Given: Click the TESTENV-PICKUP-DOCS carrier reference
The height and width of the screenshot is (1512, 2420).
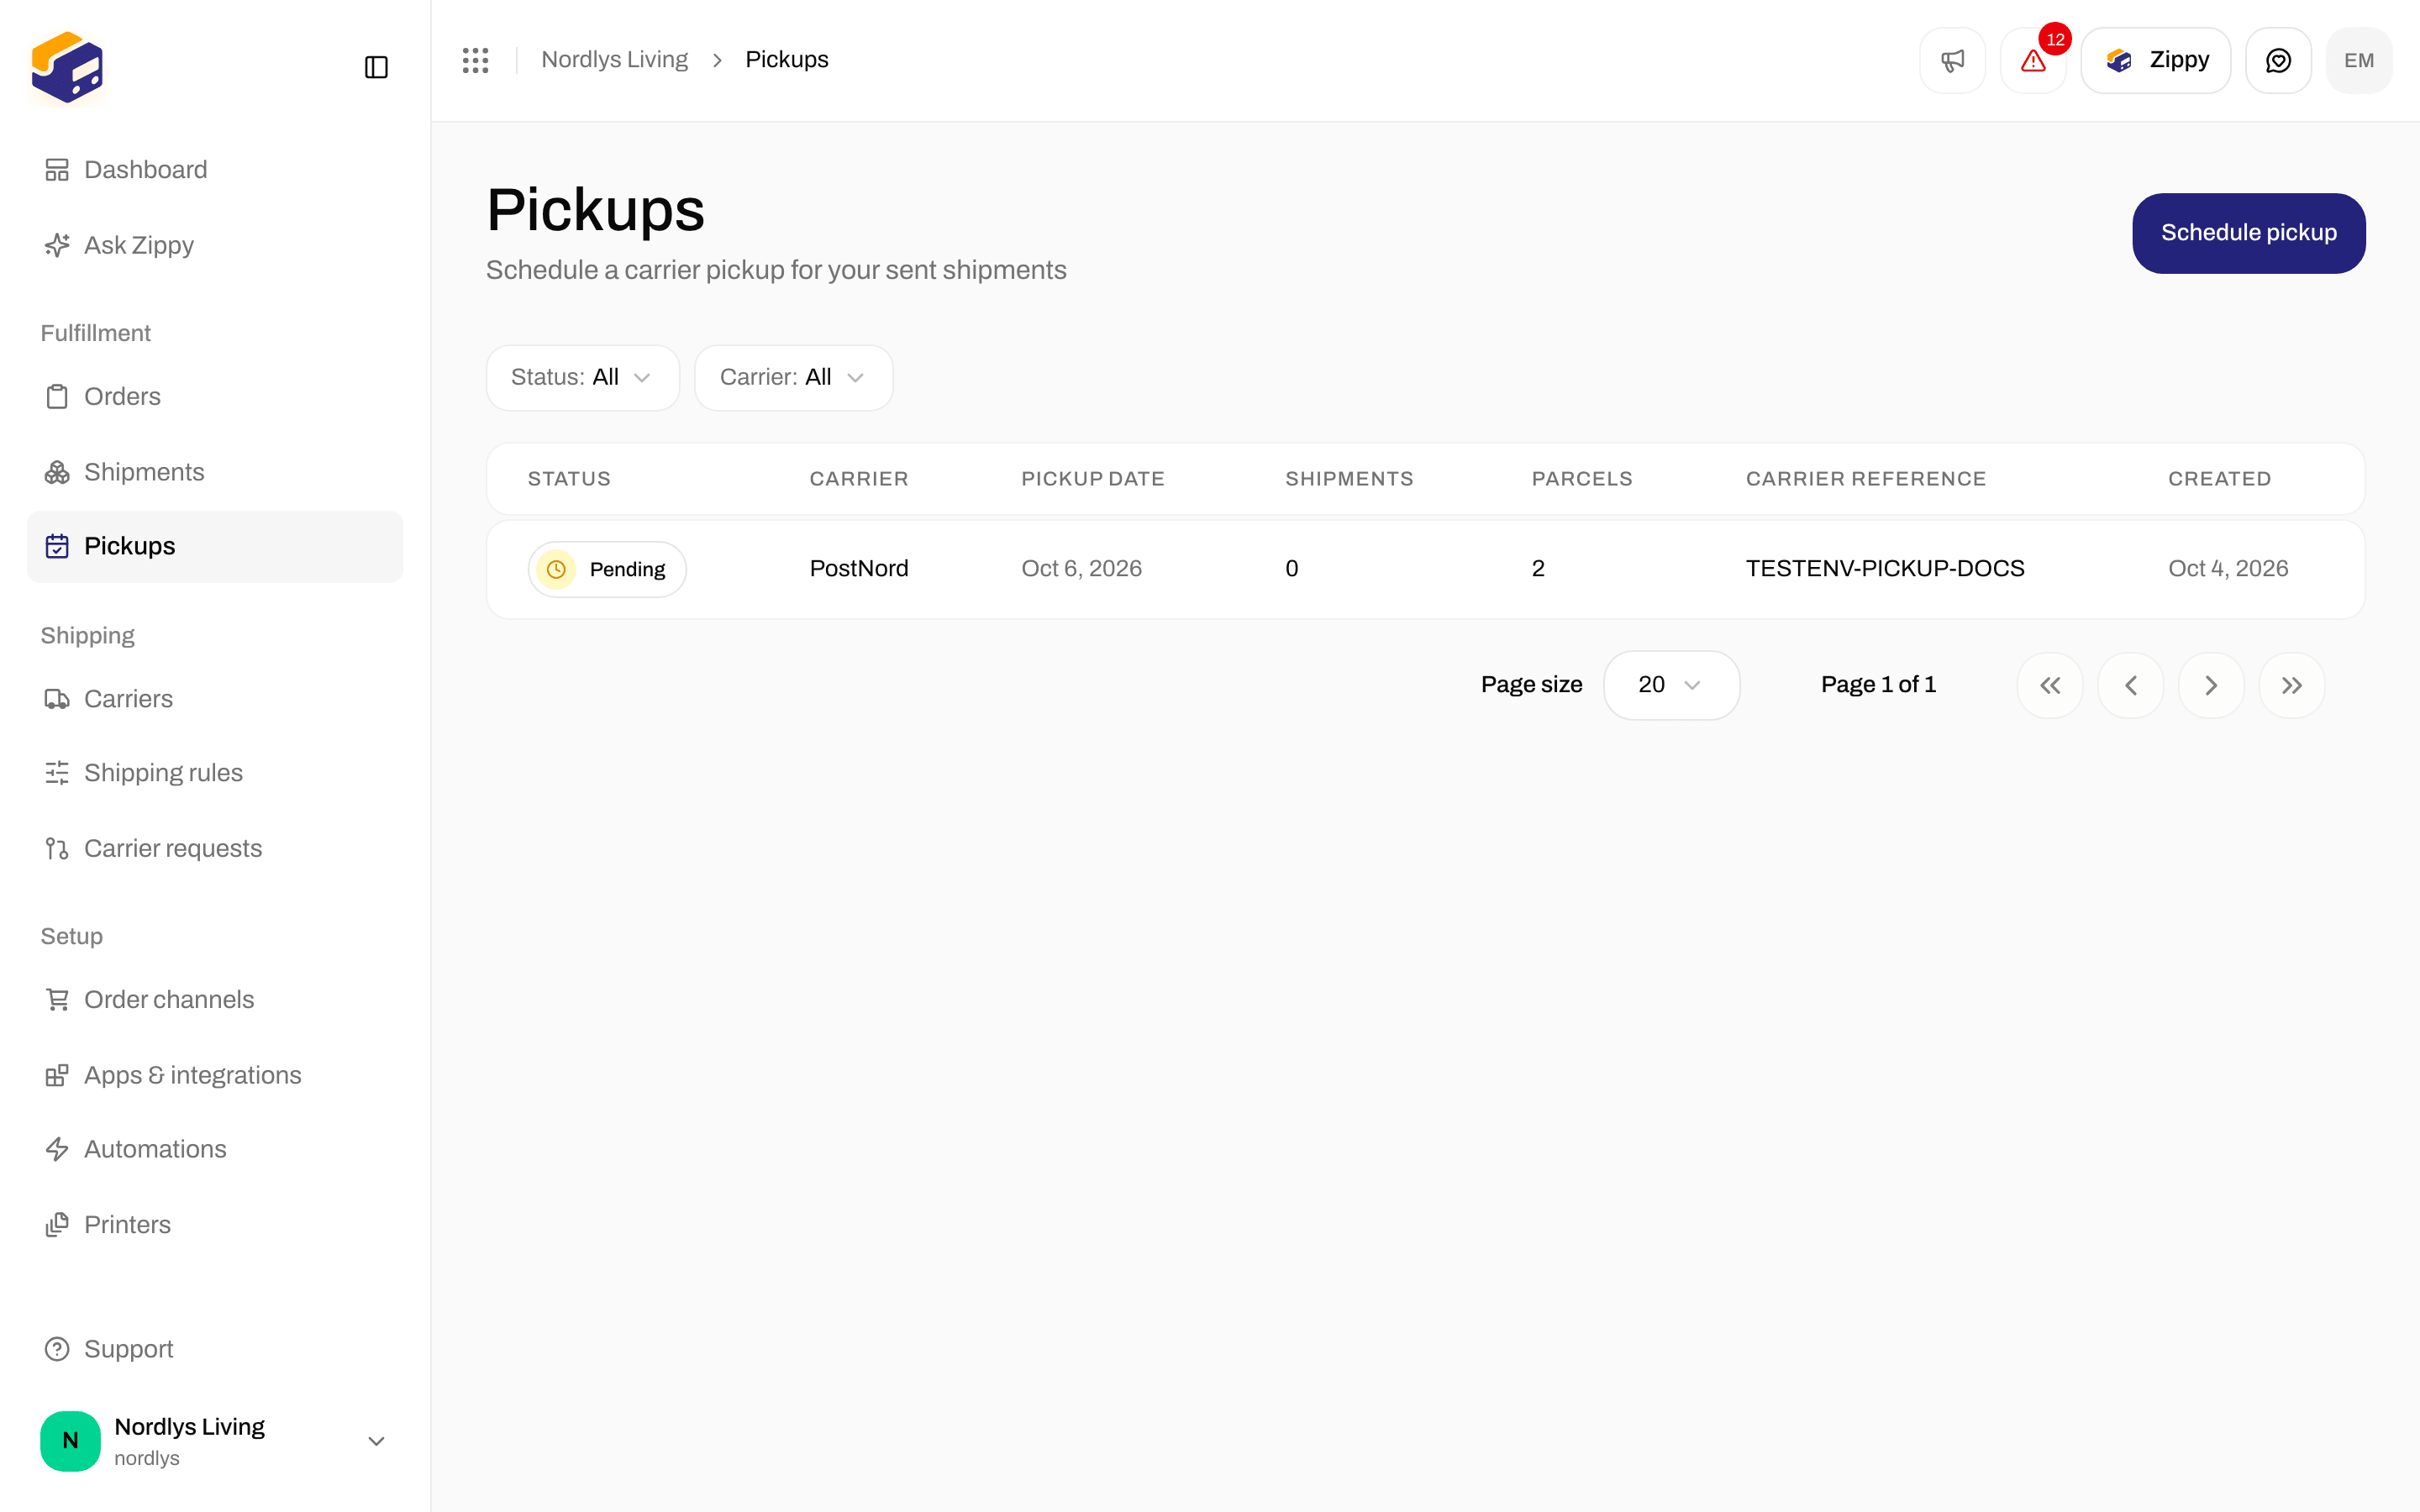Looking at the screenshot, I should click(x=1885, y=569).
